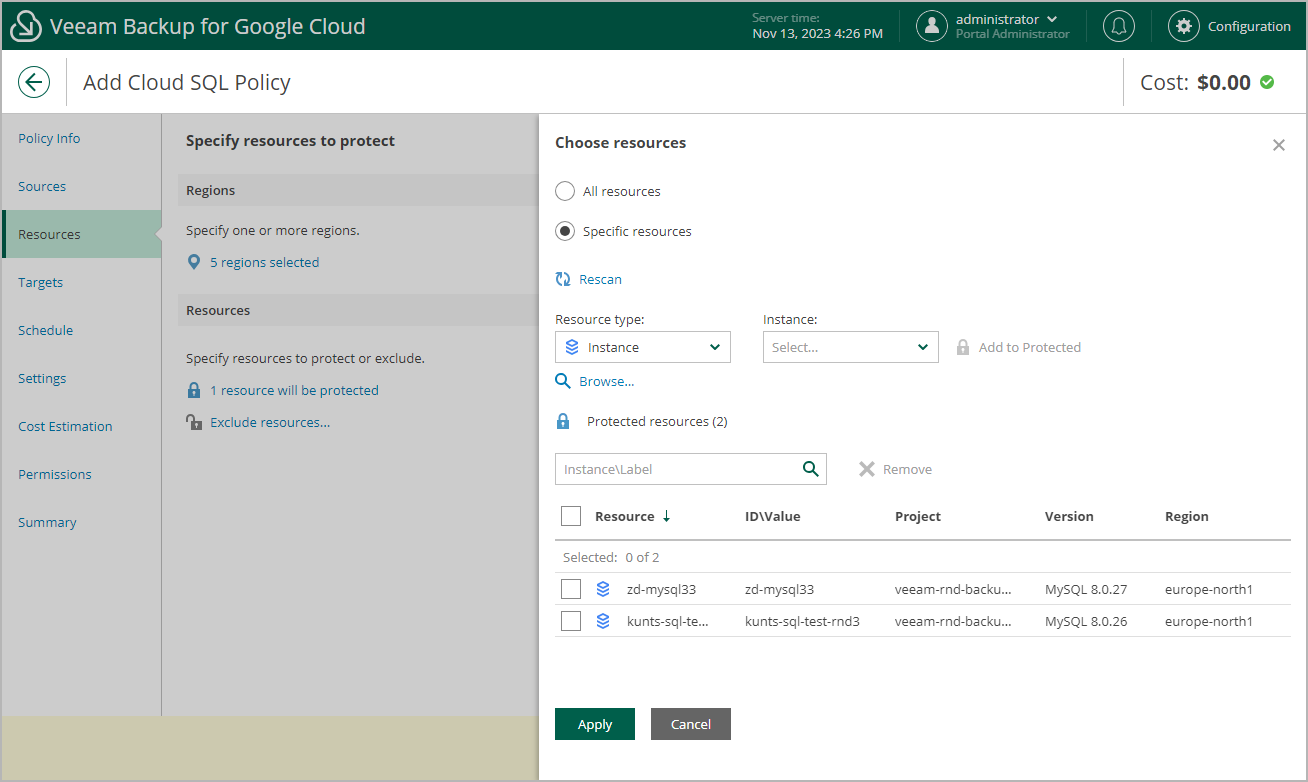
Task: Click the instance icon in kunts-sql-test row
Action: [603, 621]
